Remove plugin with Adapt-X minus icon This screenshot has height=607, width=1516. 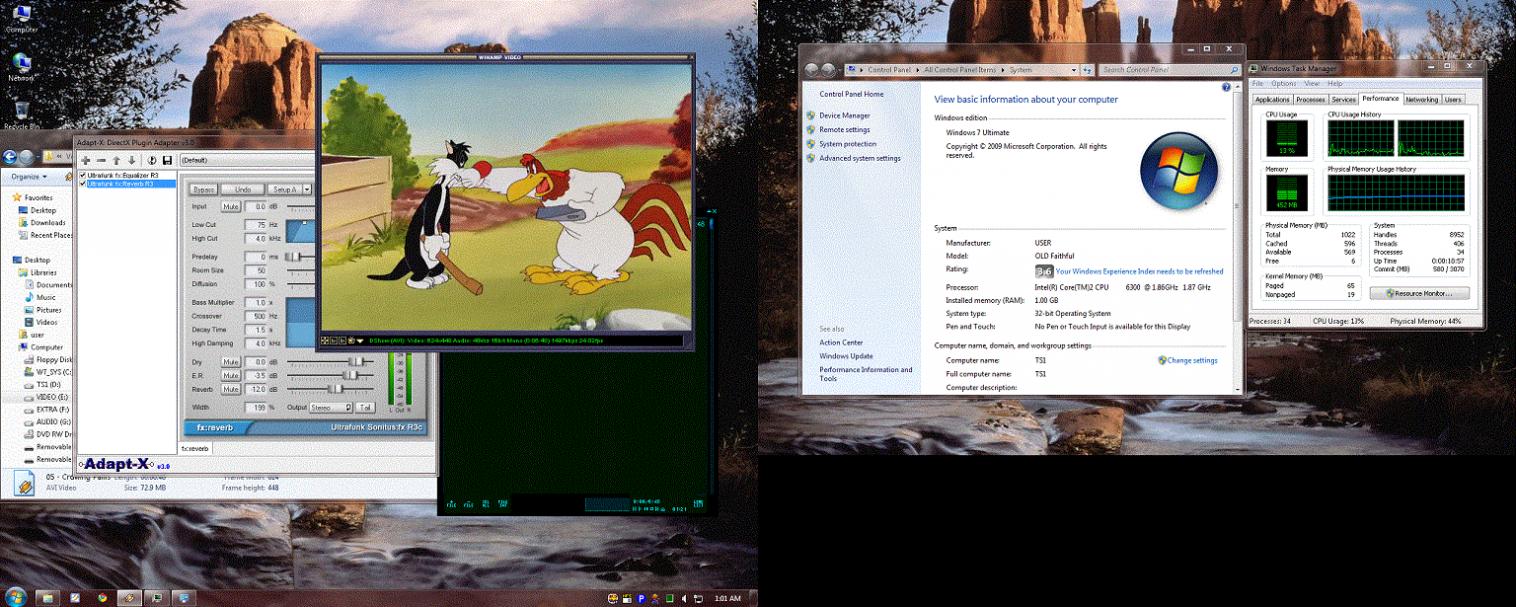101,160
